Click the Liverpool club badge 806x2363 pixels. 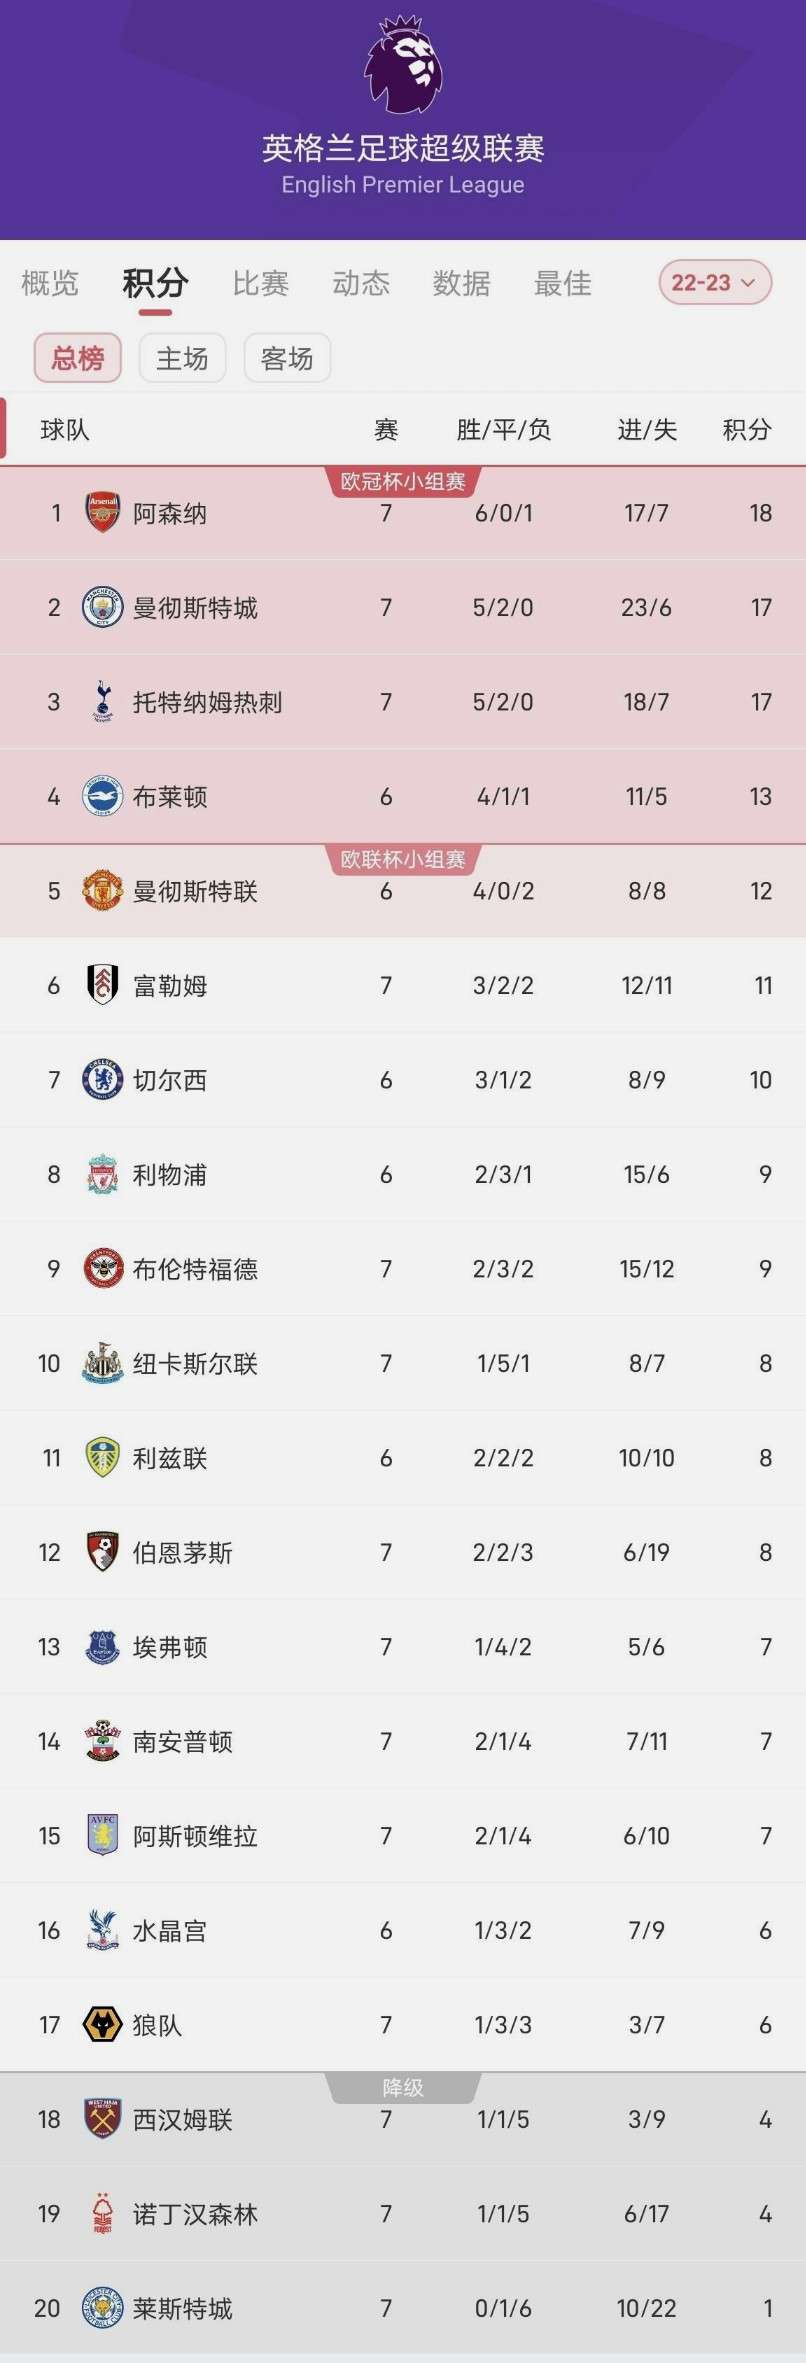click(x=102, y=1174)
